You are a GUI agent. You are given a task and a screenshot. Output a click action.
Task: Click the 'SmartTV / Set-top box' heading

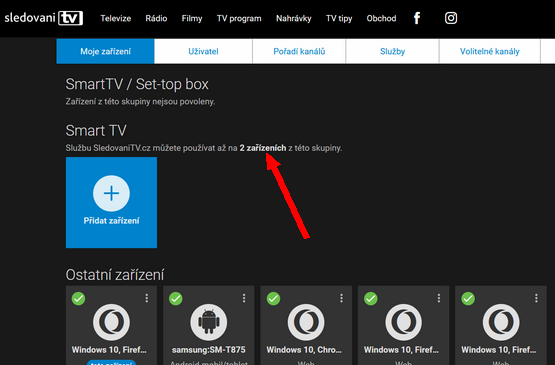click(137, 84)
